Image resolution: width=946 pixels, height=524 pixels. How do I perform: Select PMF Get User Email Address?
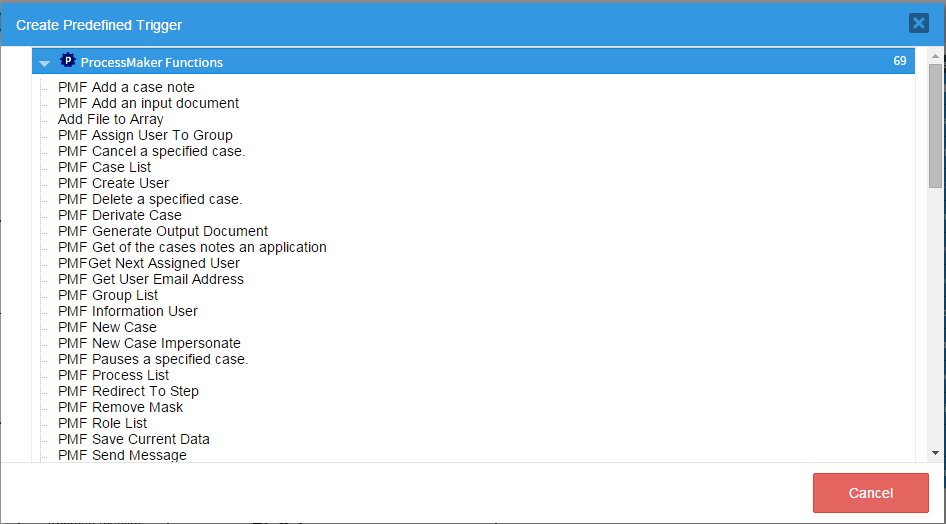coord(150,279)
